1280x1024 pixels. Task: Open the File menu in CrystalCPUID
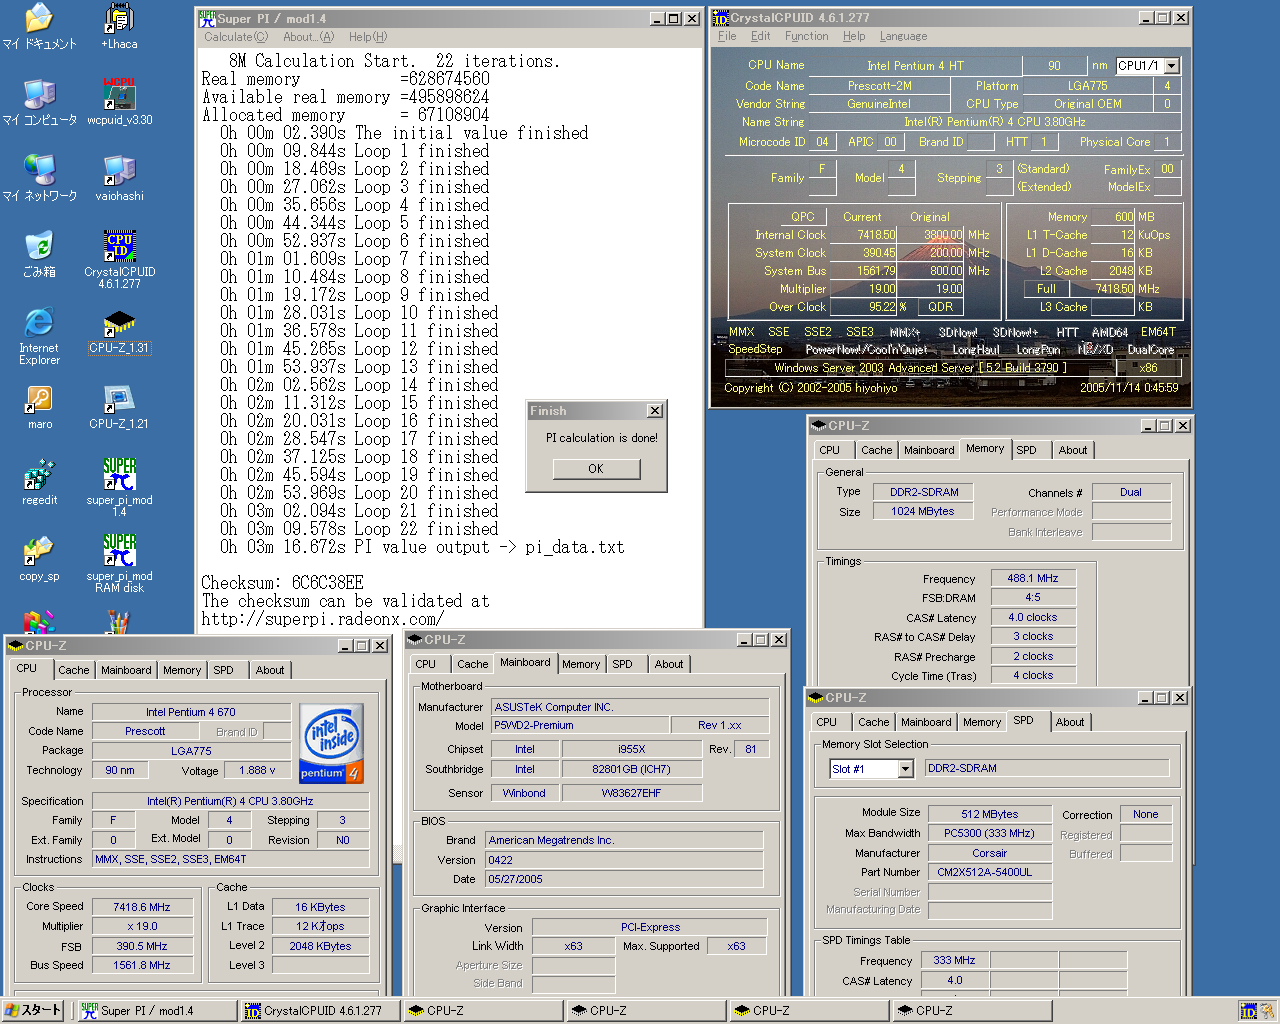click(x=727, y=36)
